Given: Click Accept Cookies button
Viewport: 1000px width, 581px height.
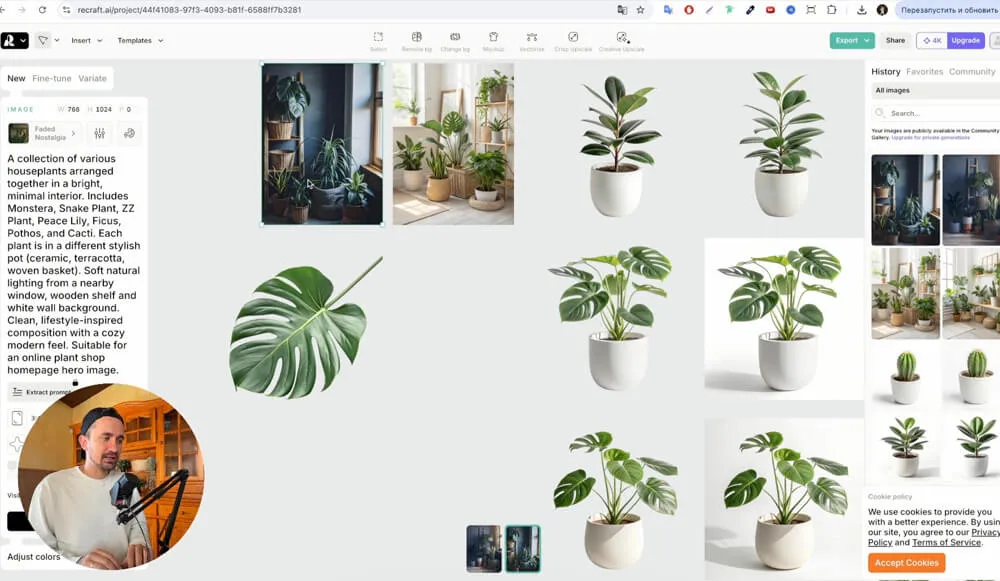Looking at the screenshot, I should coord(906,563).
